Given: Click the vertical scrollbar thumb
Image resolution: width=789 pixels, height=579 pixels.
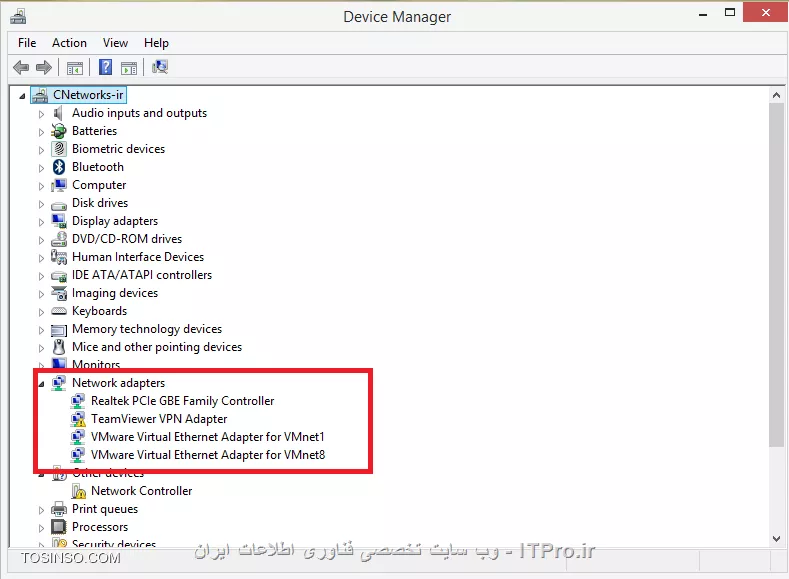Looking at the screenshot, I should pyautogui.click(x=776, y=274).
